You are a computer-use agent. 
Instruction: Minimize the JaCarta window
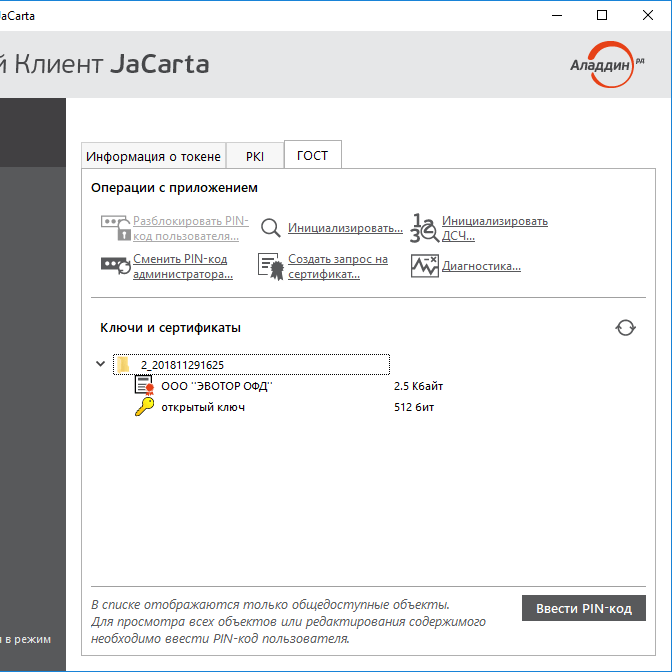557,15
